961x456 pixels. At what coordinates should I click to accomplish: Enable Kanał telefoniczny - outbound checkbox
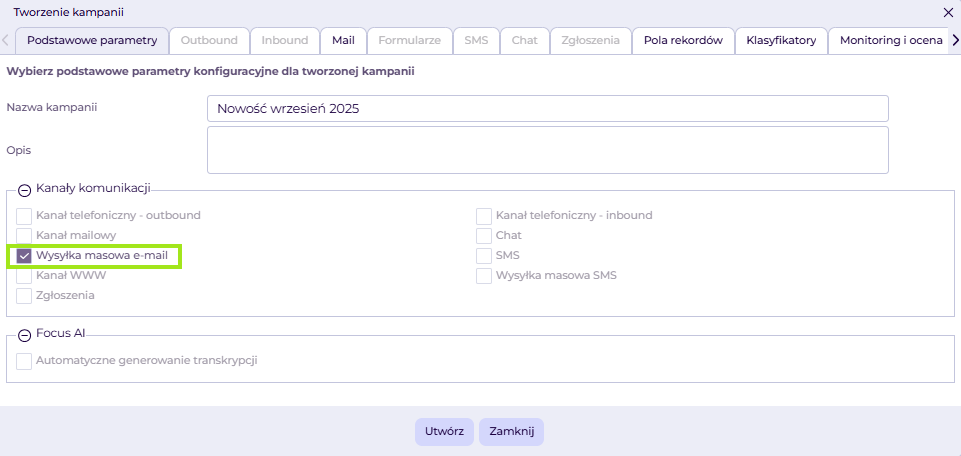(24, 216)
